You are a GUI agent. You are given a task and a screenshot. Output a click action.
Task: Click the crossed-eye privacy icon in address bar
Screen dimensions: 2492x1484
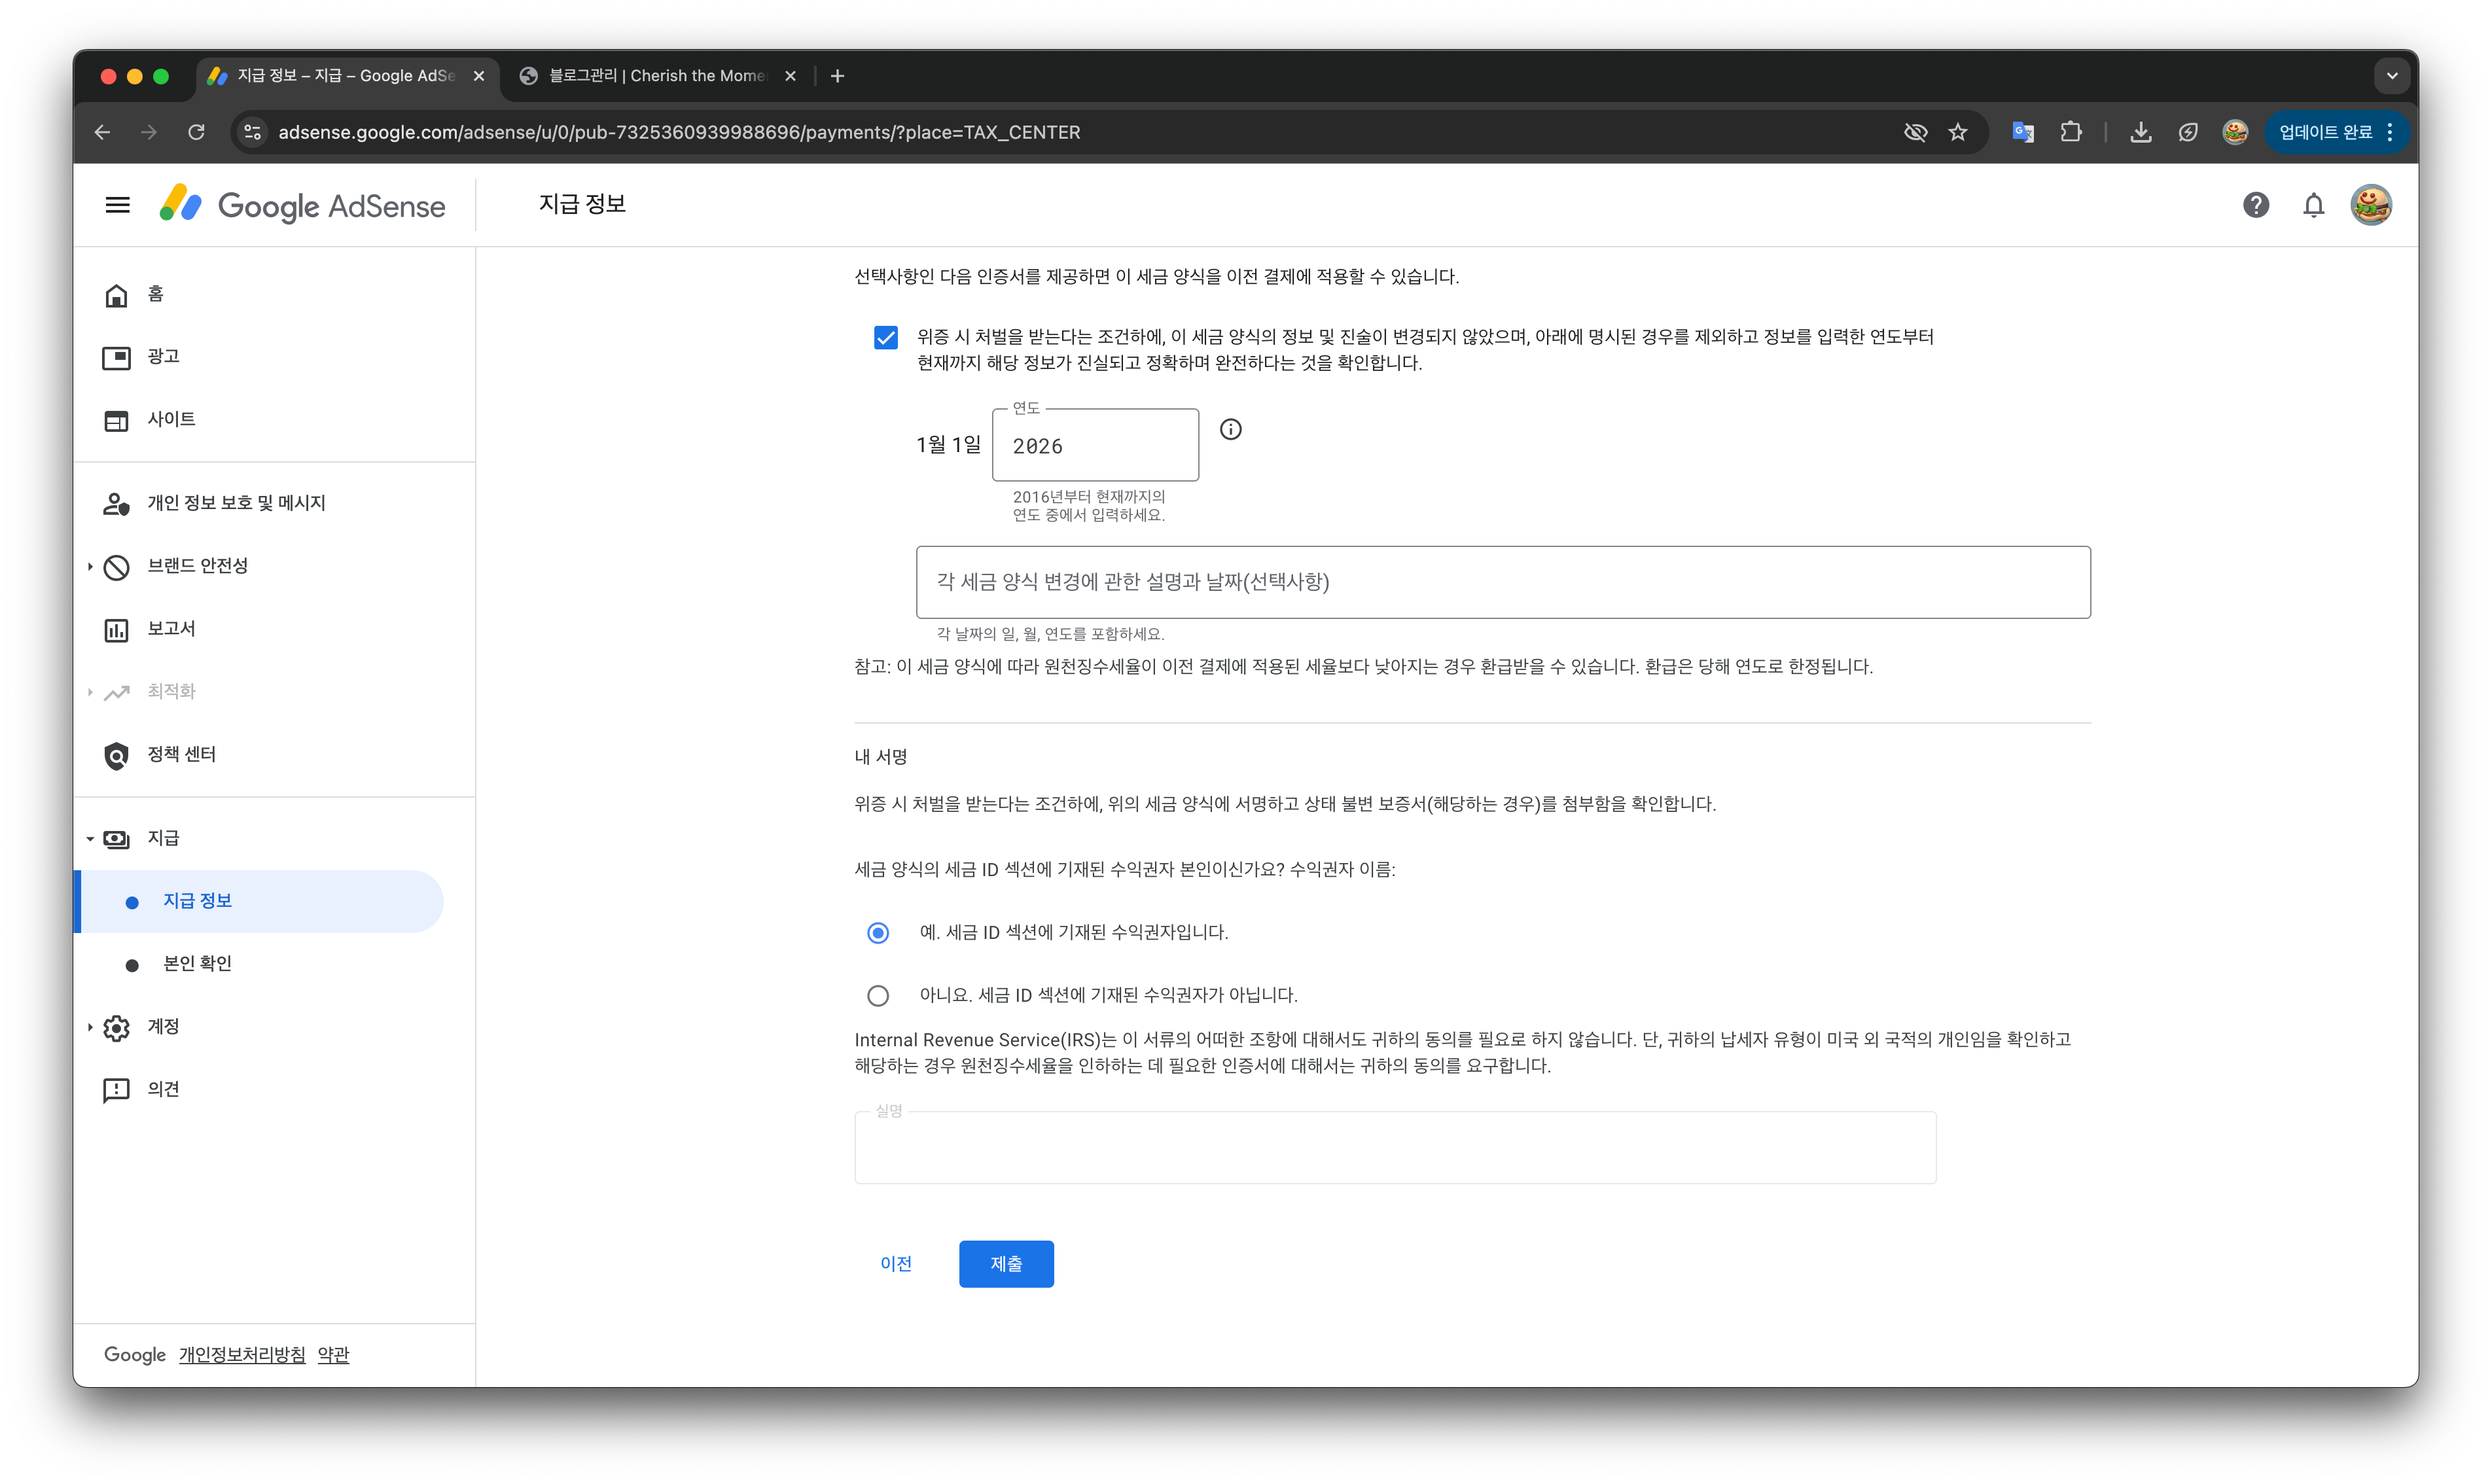[1915, 132]
